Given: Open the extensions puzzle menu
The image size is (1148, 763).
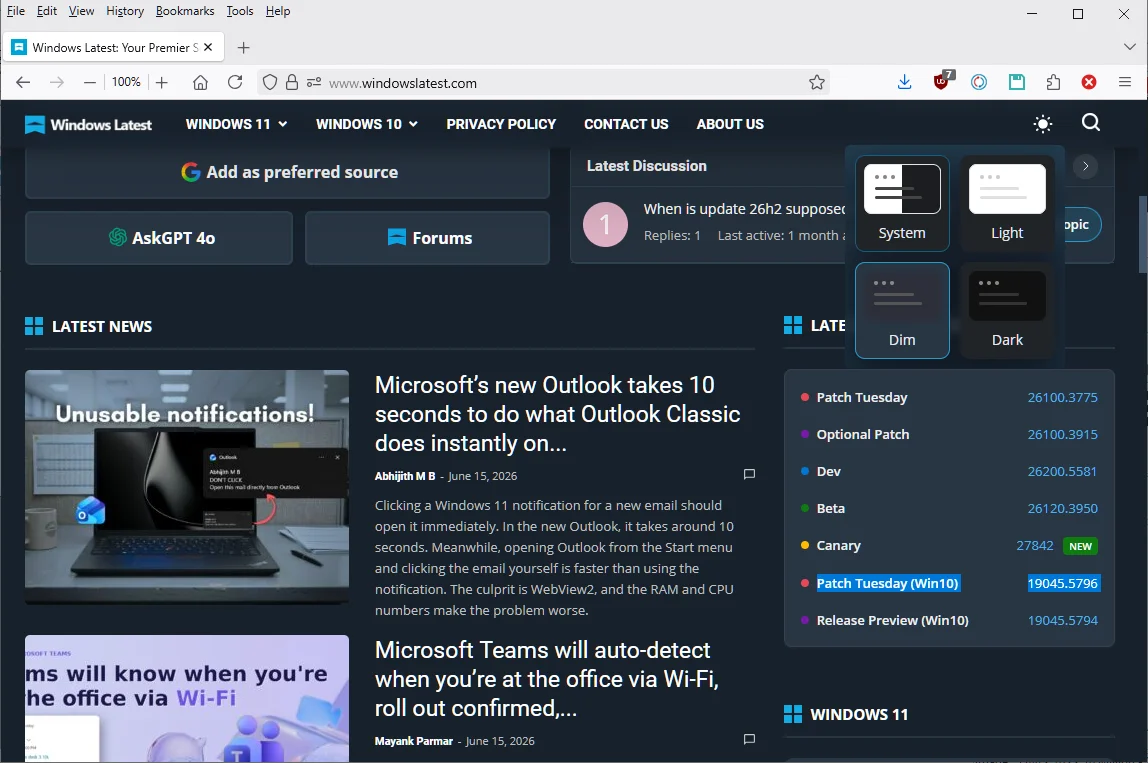Looking at the screenshot, I should [x=1053, y=82].
